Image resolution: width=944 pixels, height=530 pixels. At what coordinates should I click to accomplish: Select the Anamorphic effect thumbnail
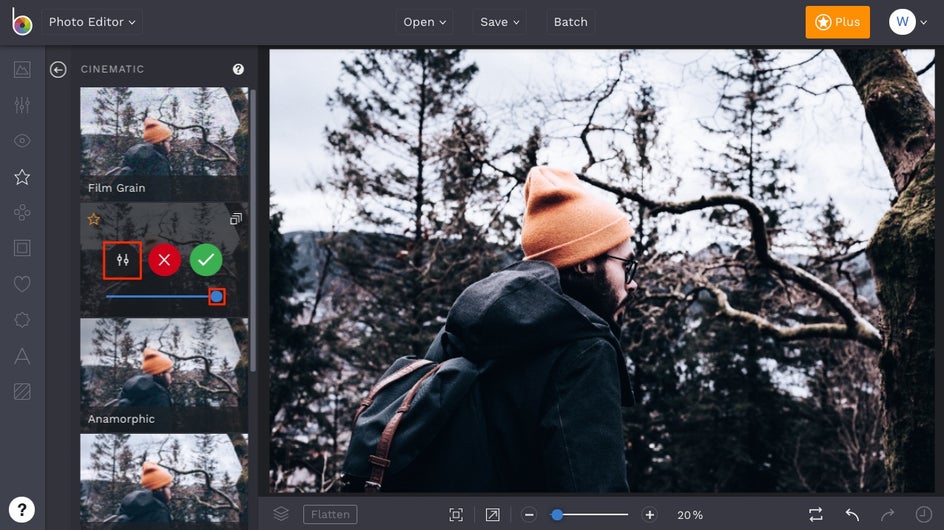[x=164, y=375]
